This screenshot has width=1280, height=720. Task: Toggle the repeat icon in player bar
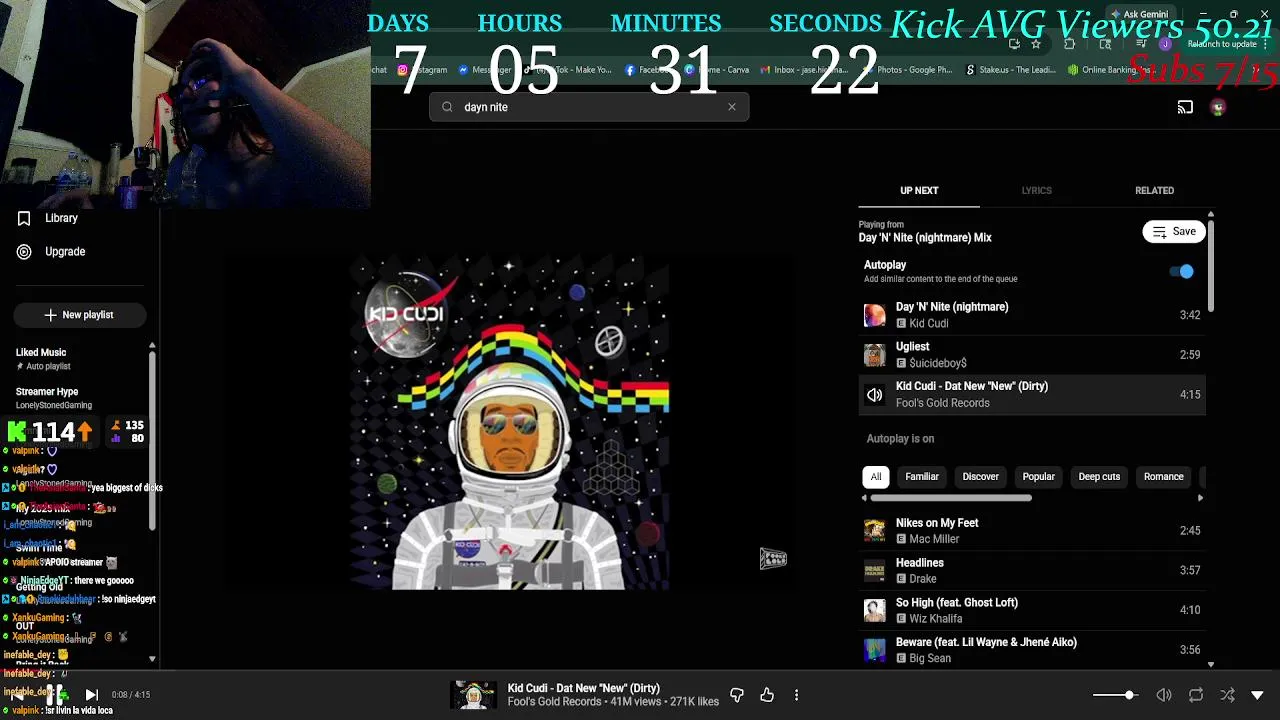pyautogui.click(x=1196, y=695)
